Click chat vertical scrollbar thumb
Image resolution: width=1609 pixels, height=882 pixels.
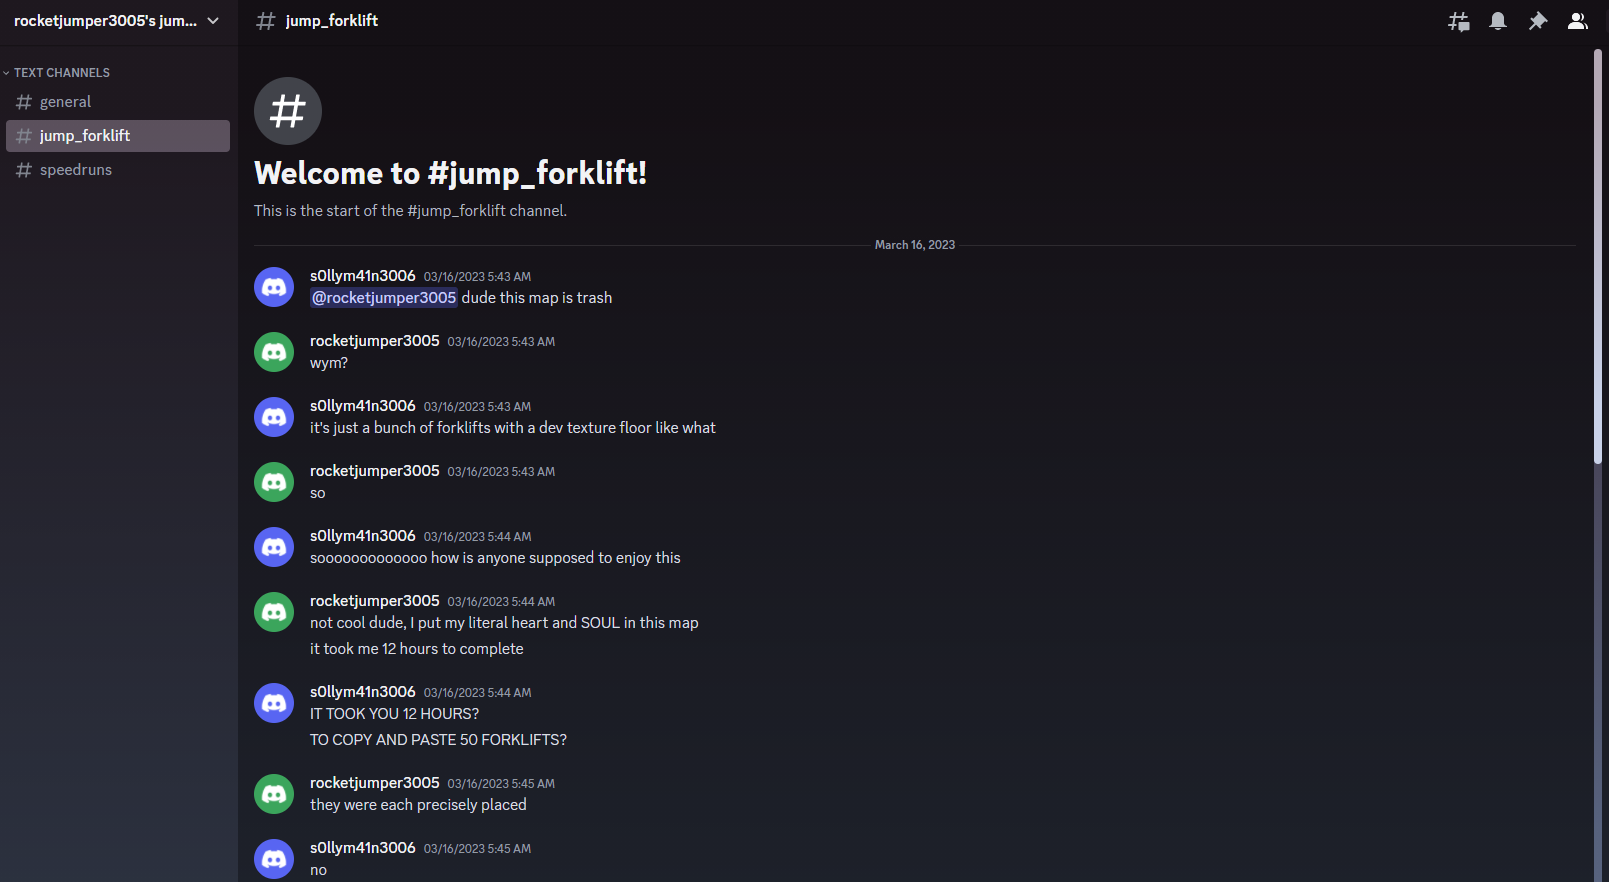(1598, 256)
